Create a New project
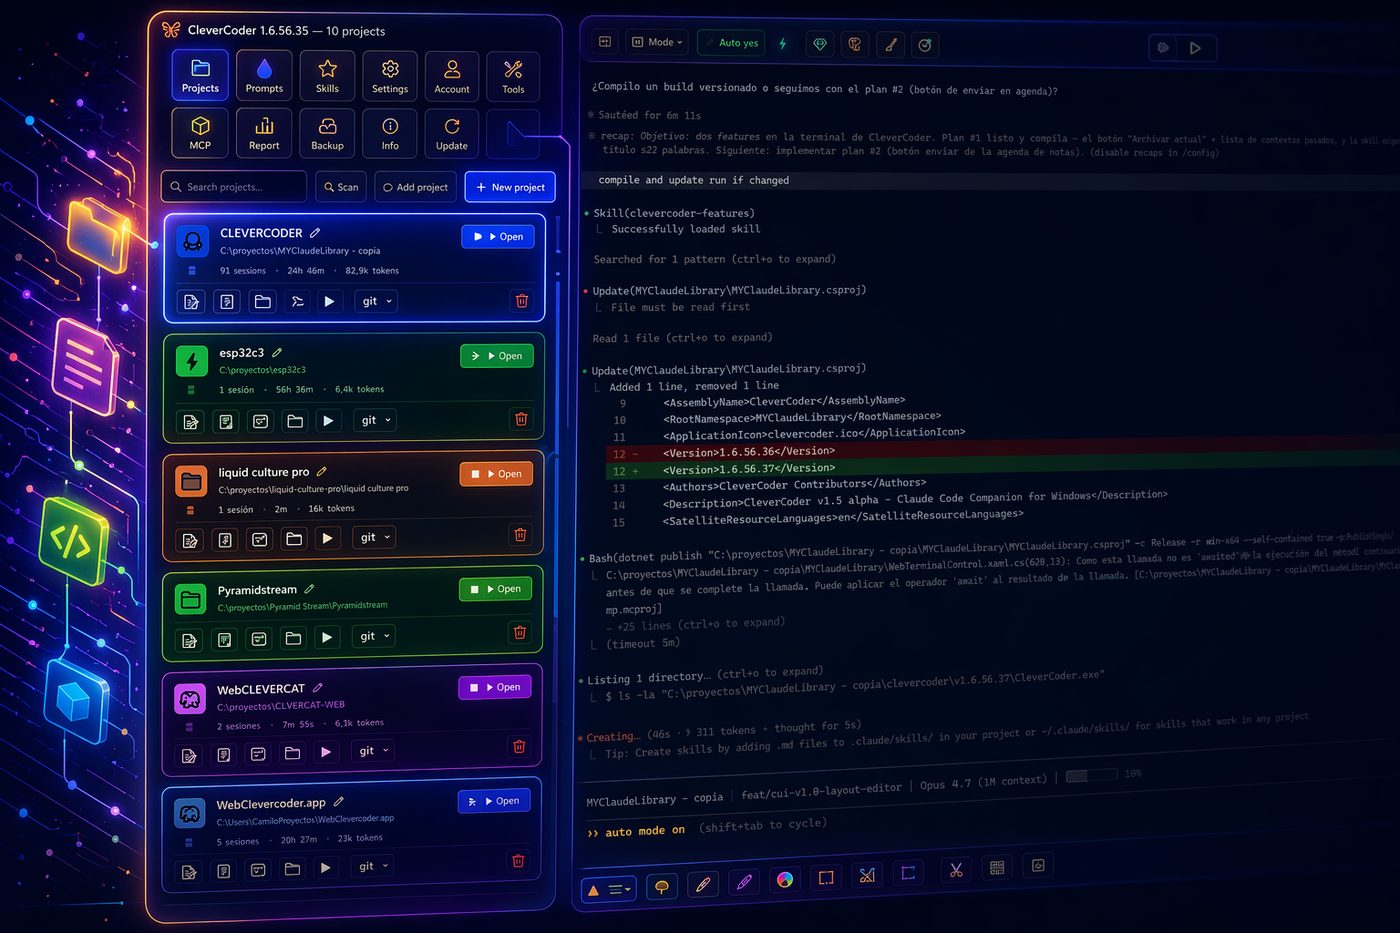The image size is (1400, 933). point(510,187)
